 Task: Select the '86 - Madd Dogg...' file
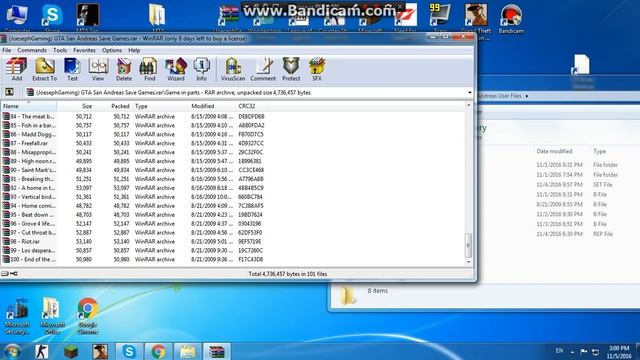coord(29,135)
